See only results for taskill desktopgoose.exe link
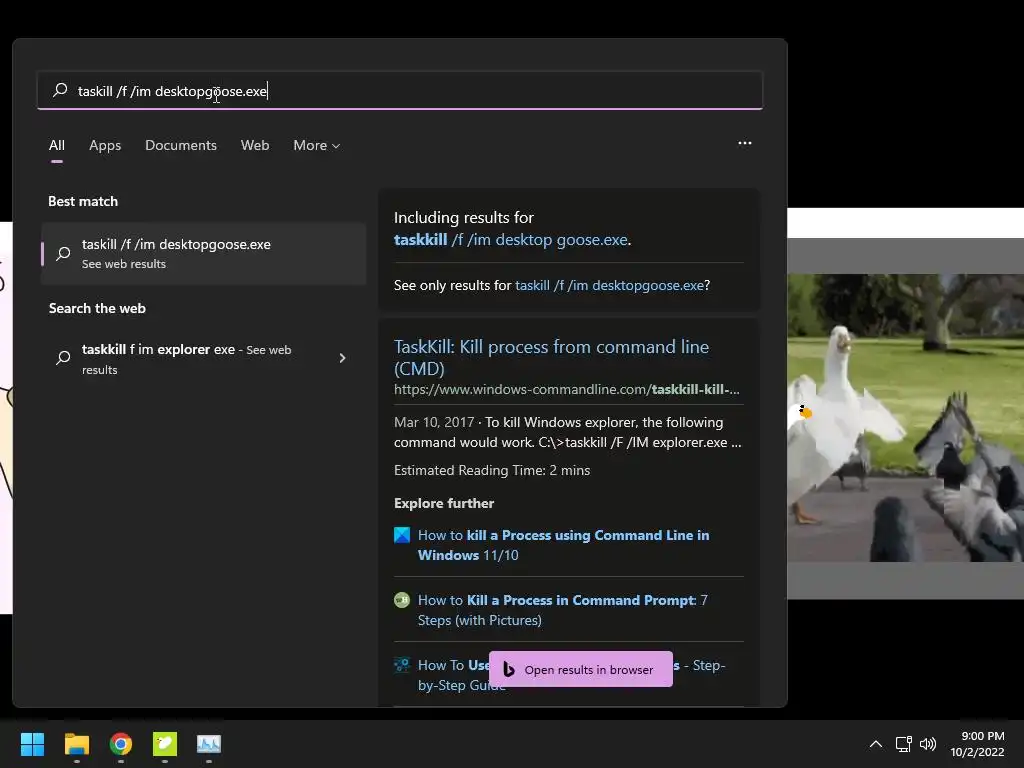The height and width of the screenshot is (768, 1024). (609, 285)
